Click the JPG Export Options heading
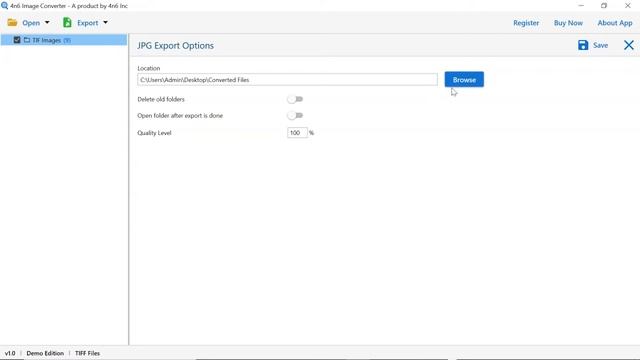 pos(176,46)
